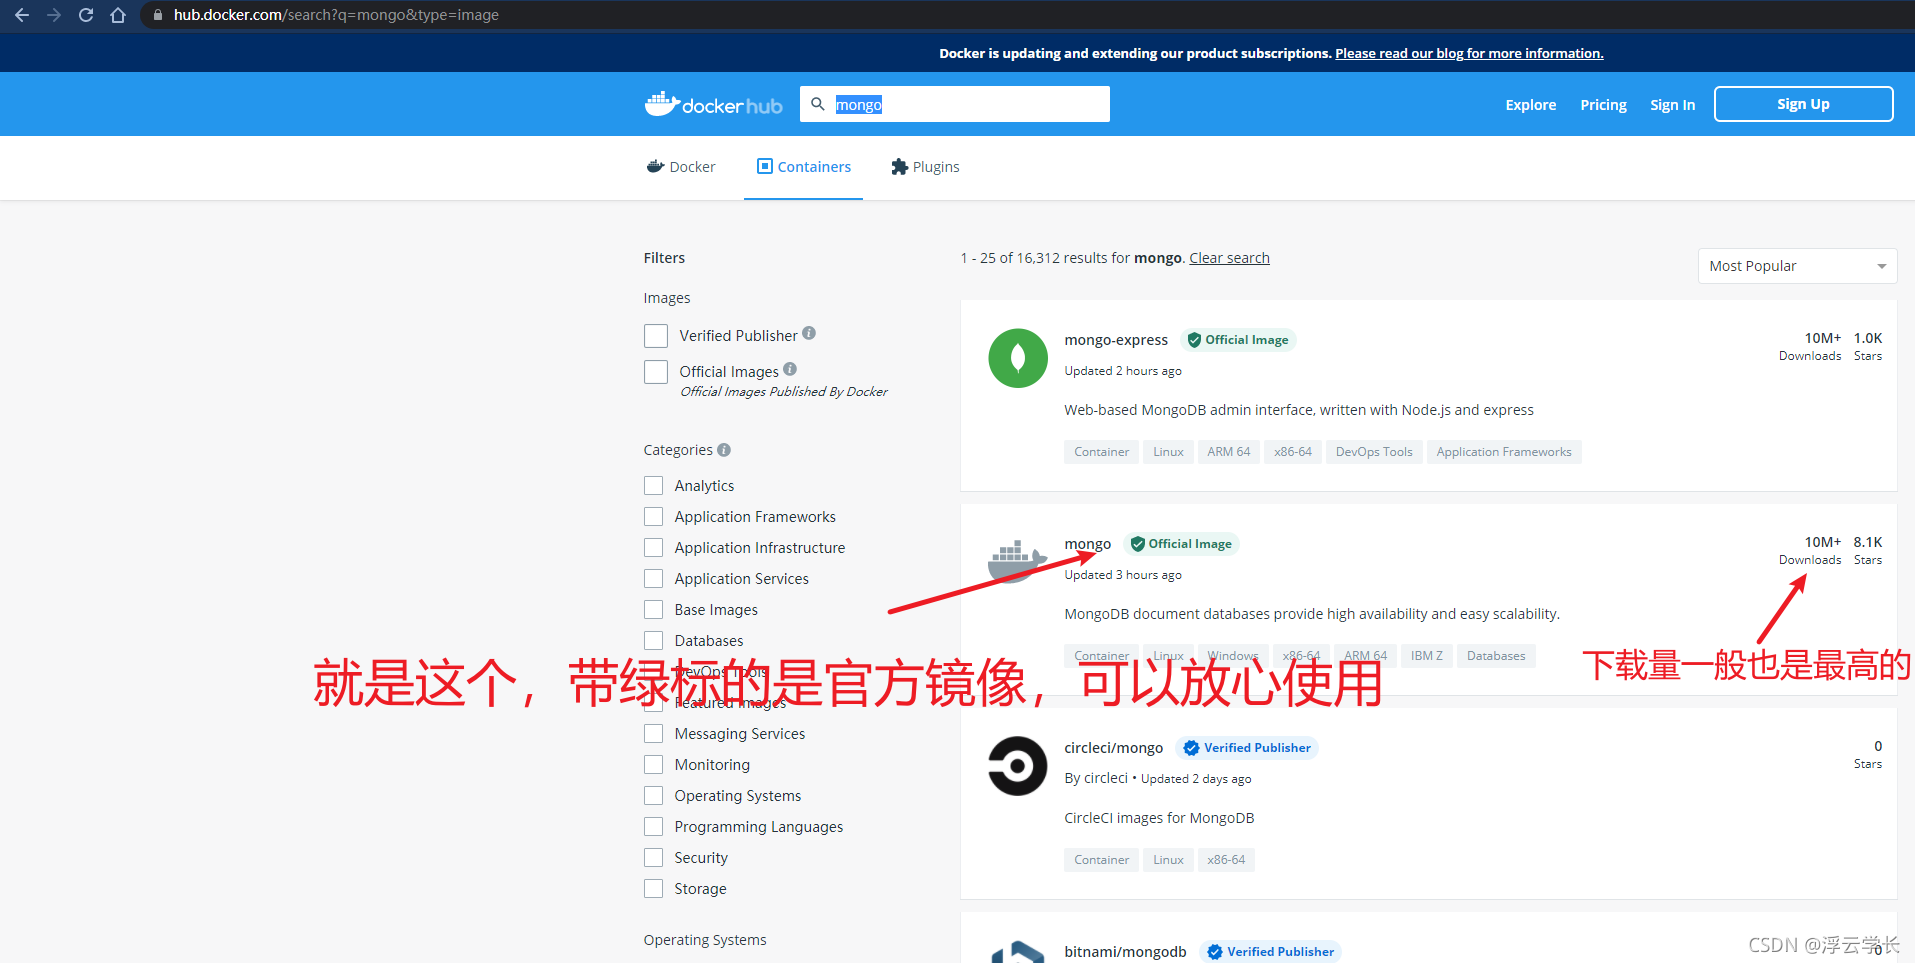Switch to the Containers tab
Image resolution: width=1915 pixels, height=963 pixels.
point(804,167)
